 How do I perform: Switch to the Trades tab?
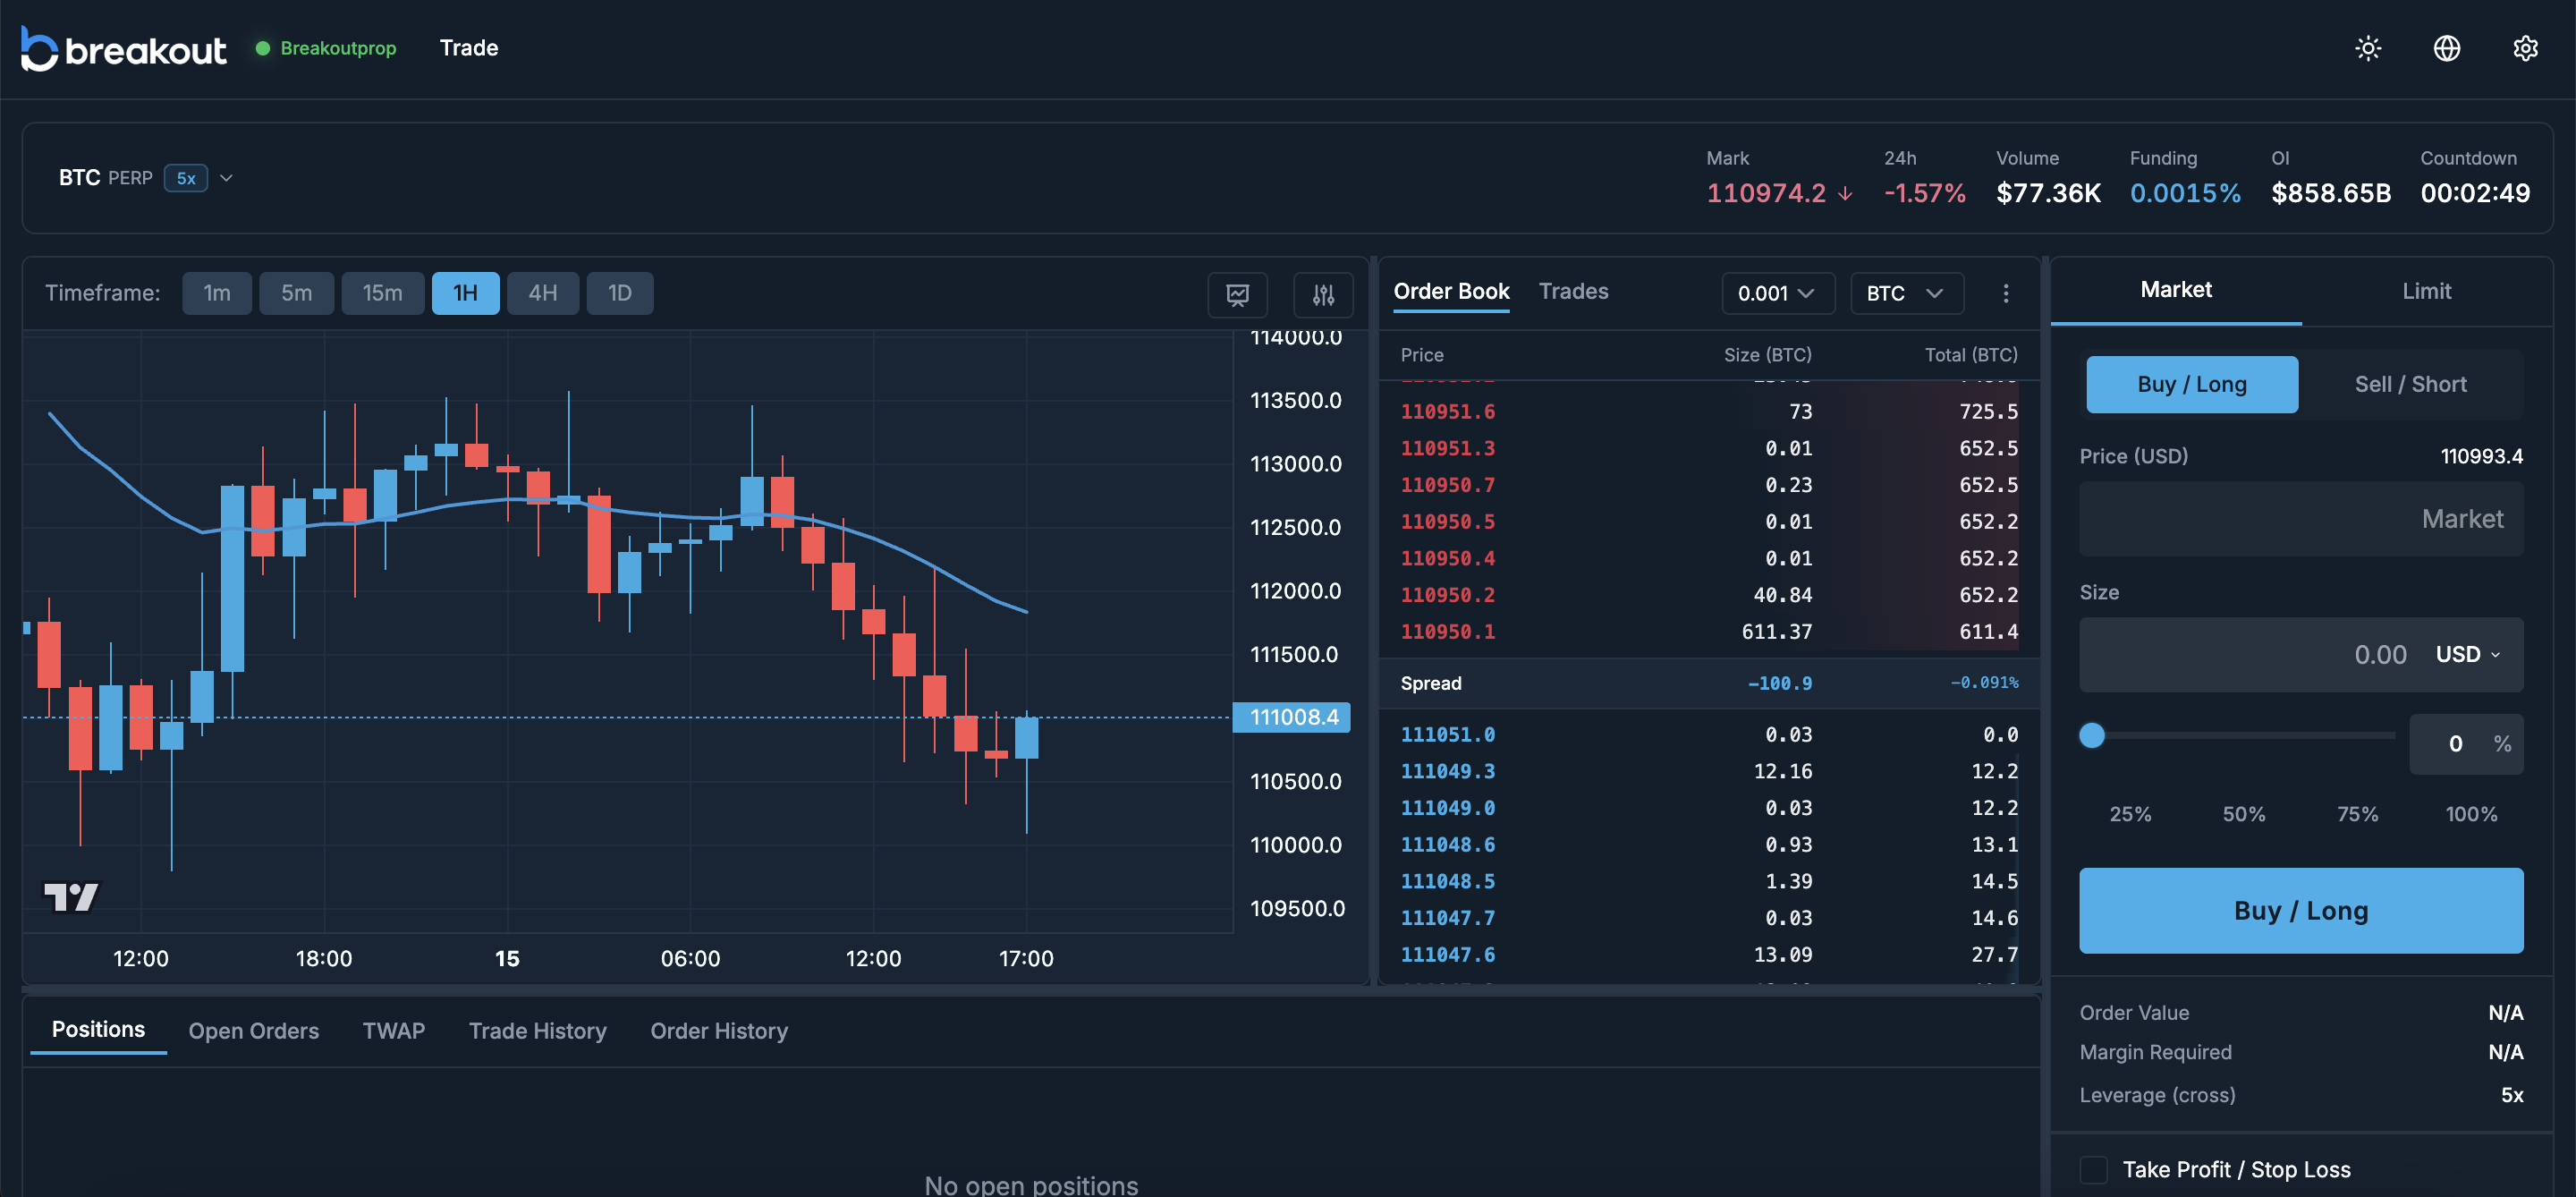[x=1572, y=291]
